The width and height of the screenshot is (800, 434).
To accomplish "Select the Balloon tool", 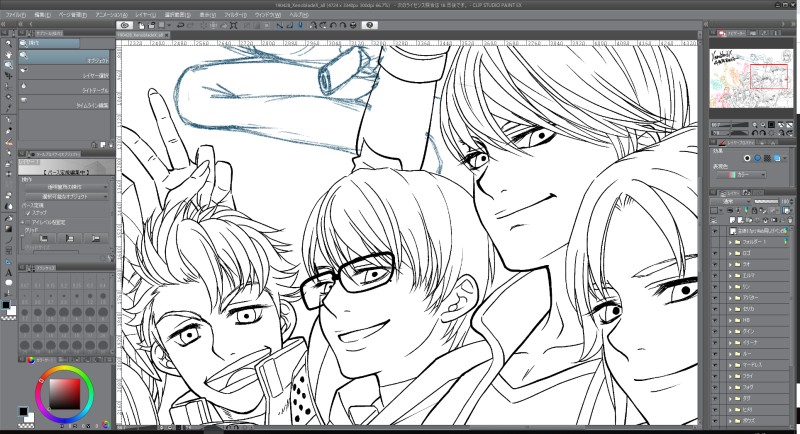I will [8, 283].
